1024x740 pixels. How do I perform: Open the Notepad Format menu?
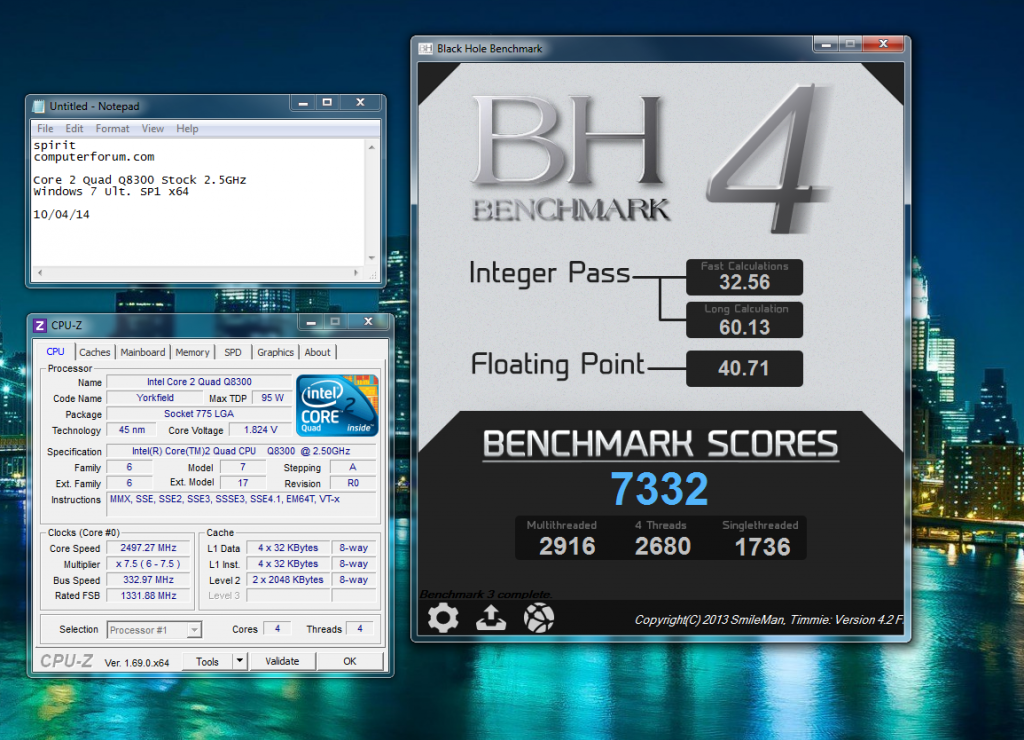click(112, 129)
